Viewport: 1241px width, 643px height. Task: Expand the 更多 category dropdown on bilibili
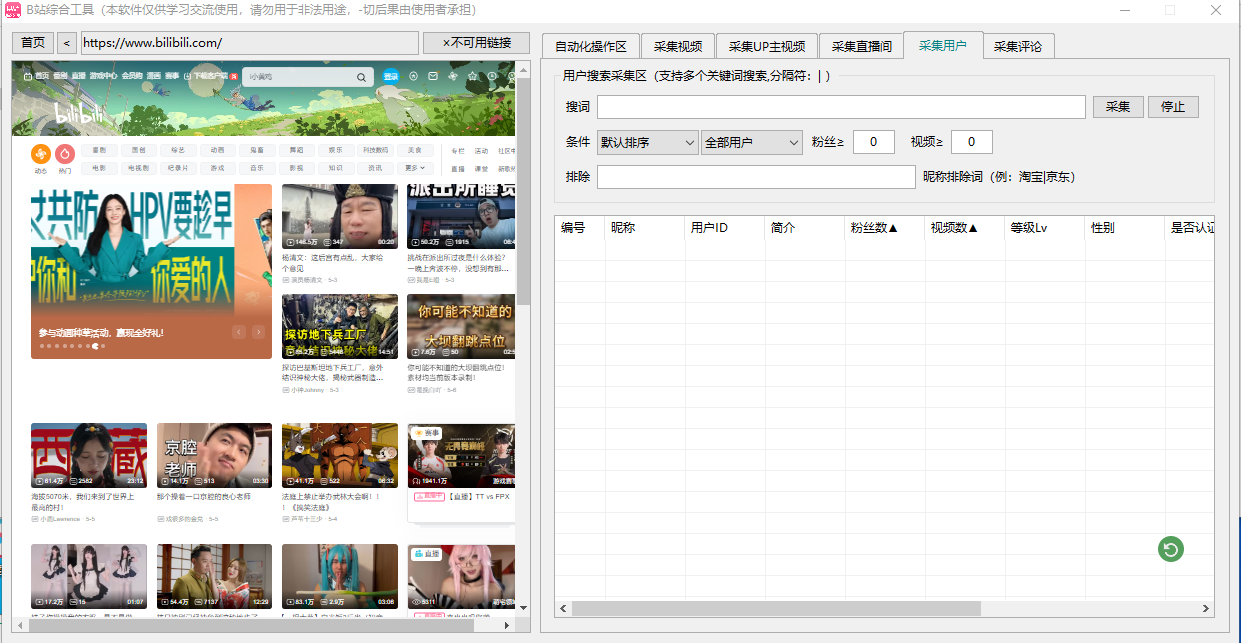415,168
